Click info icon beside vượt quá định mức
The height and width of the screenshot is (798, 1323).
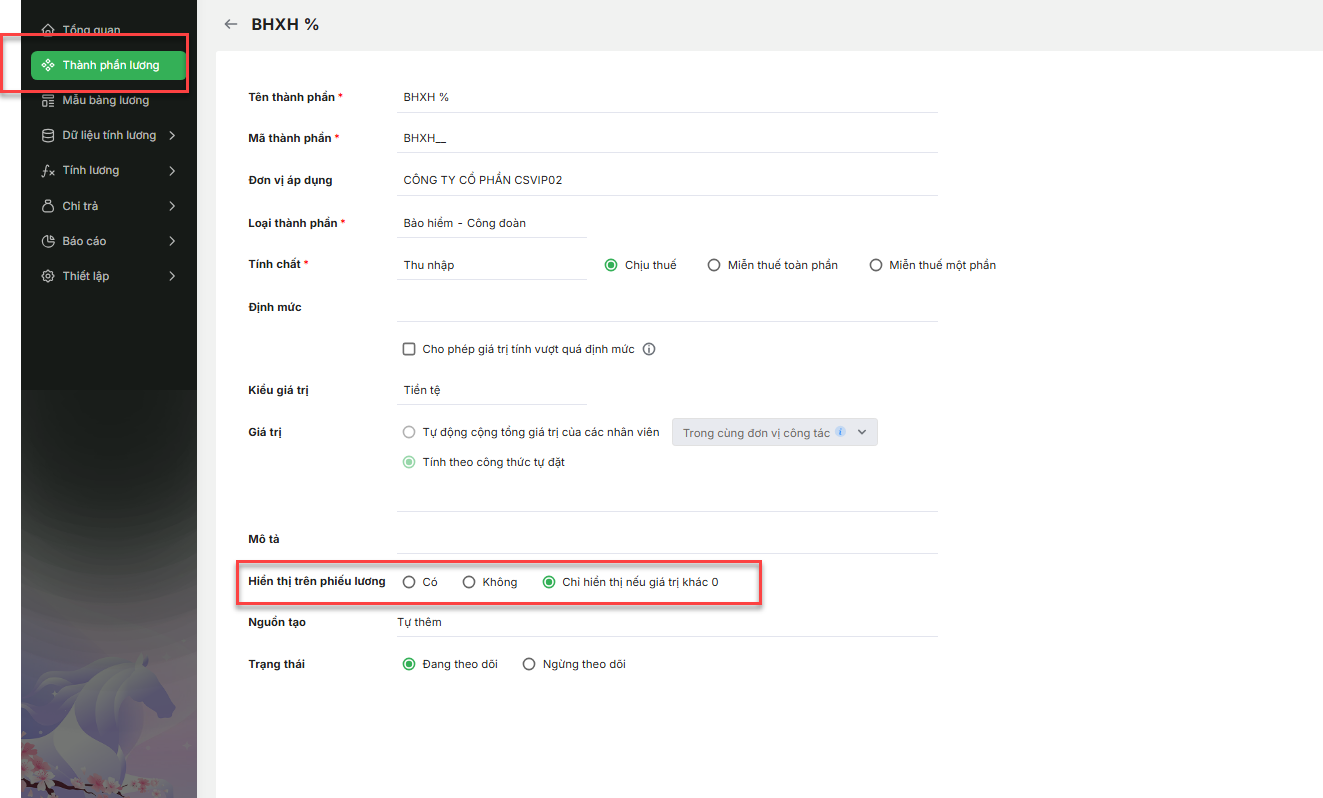point(648,349)
